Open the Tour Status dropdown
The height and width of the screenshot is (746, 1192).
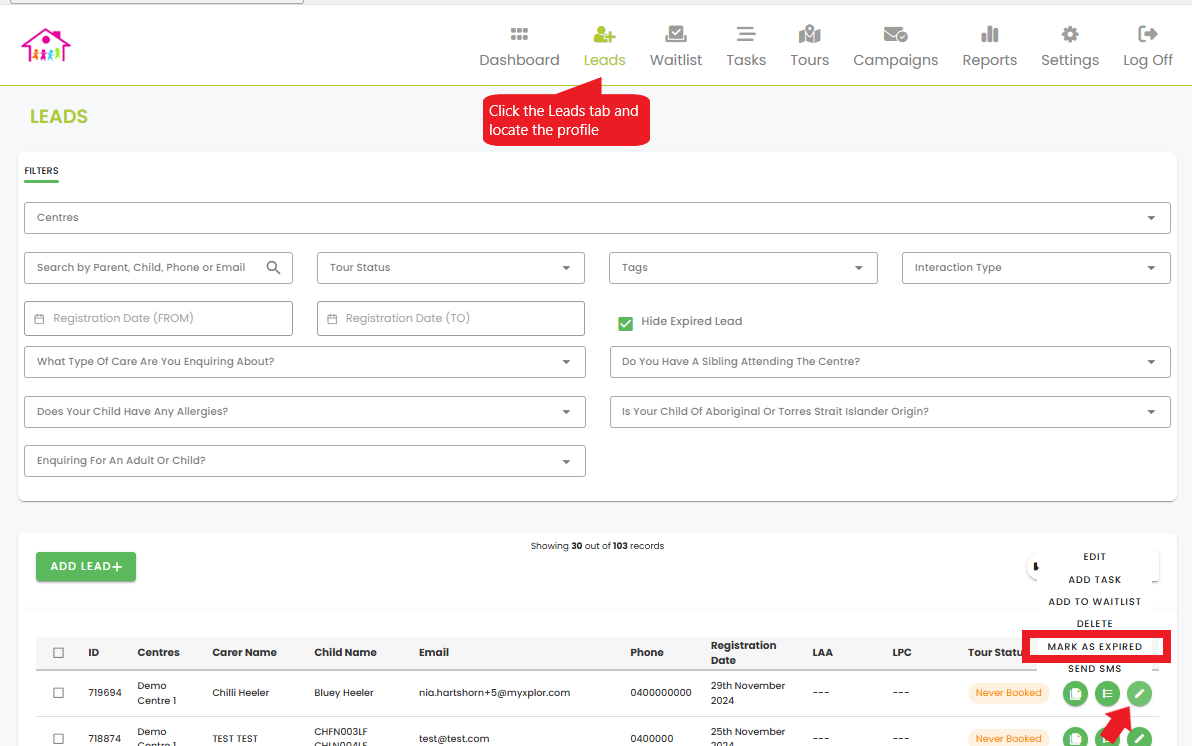pyautogui.click(x=451, y=268)
